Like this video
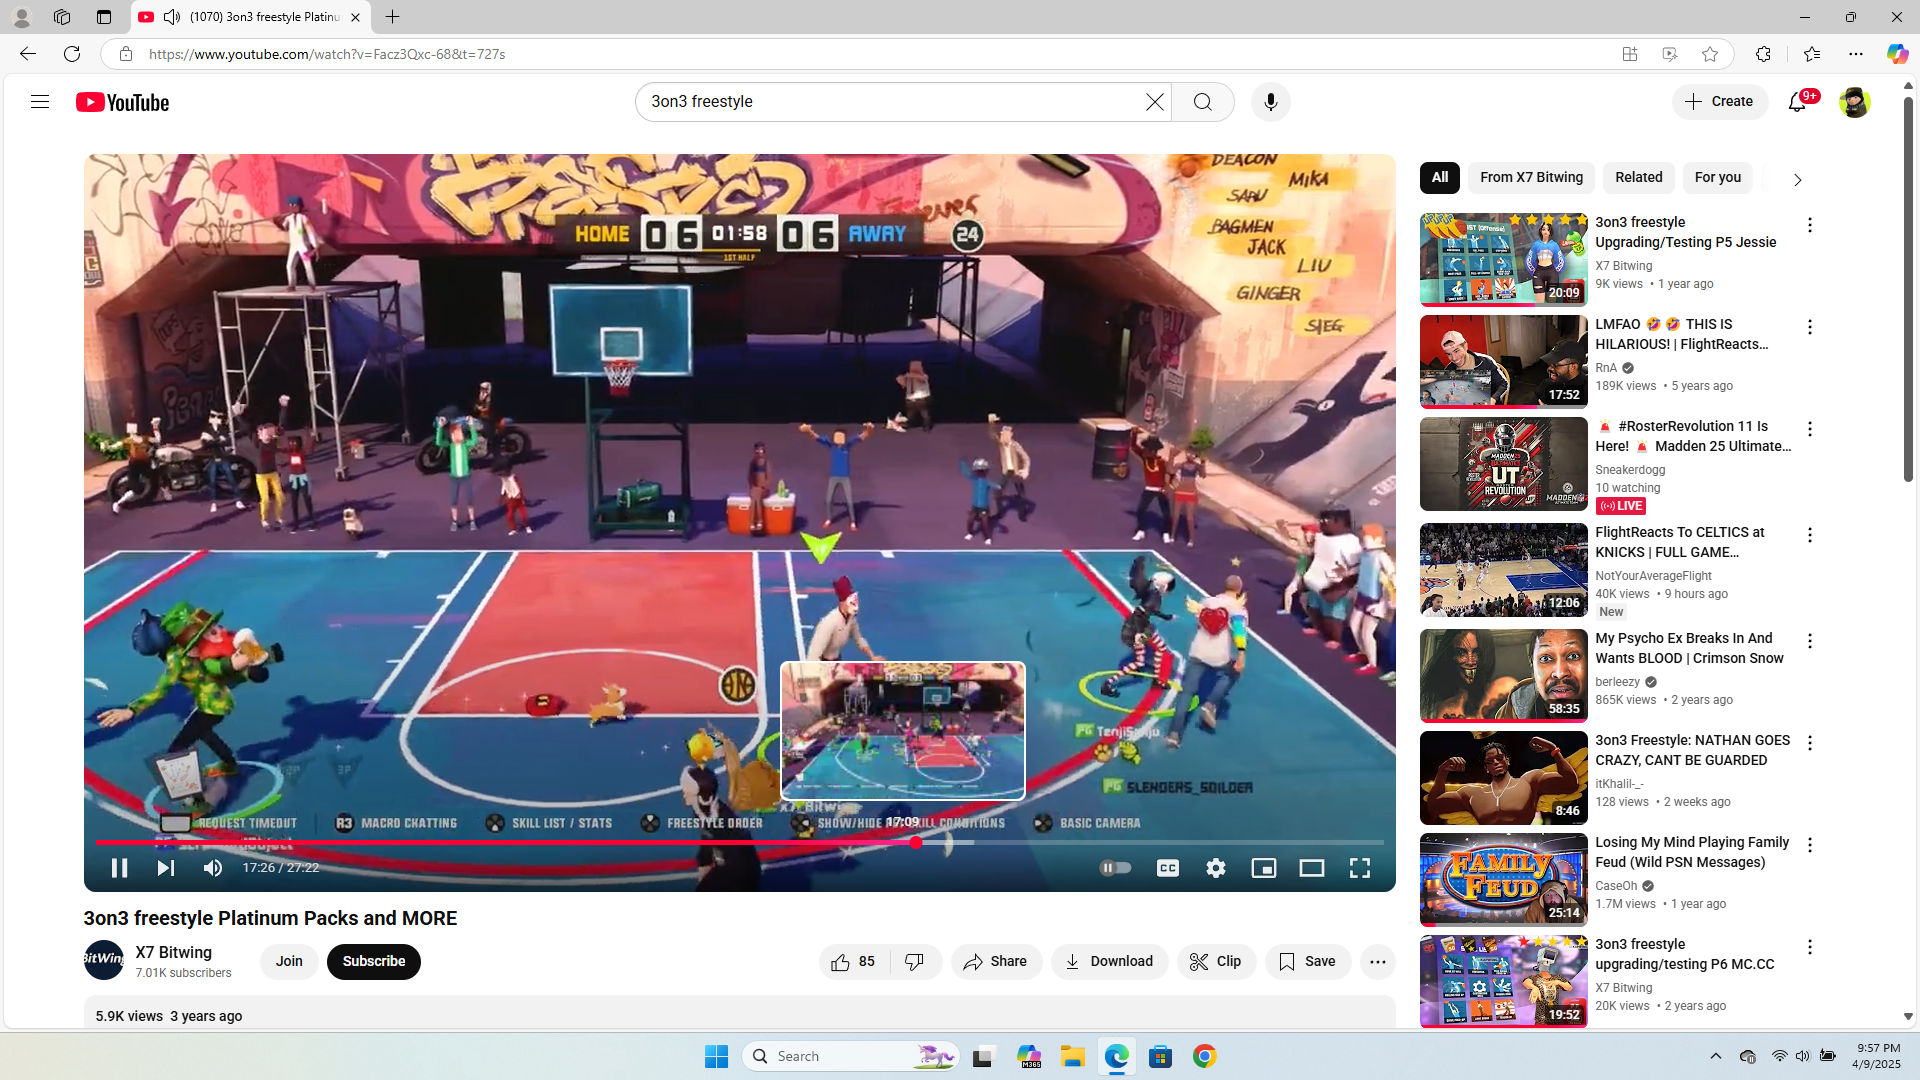This screenshot has width=1920, height=1080. pyautogui.click(x=854, y=962)
